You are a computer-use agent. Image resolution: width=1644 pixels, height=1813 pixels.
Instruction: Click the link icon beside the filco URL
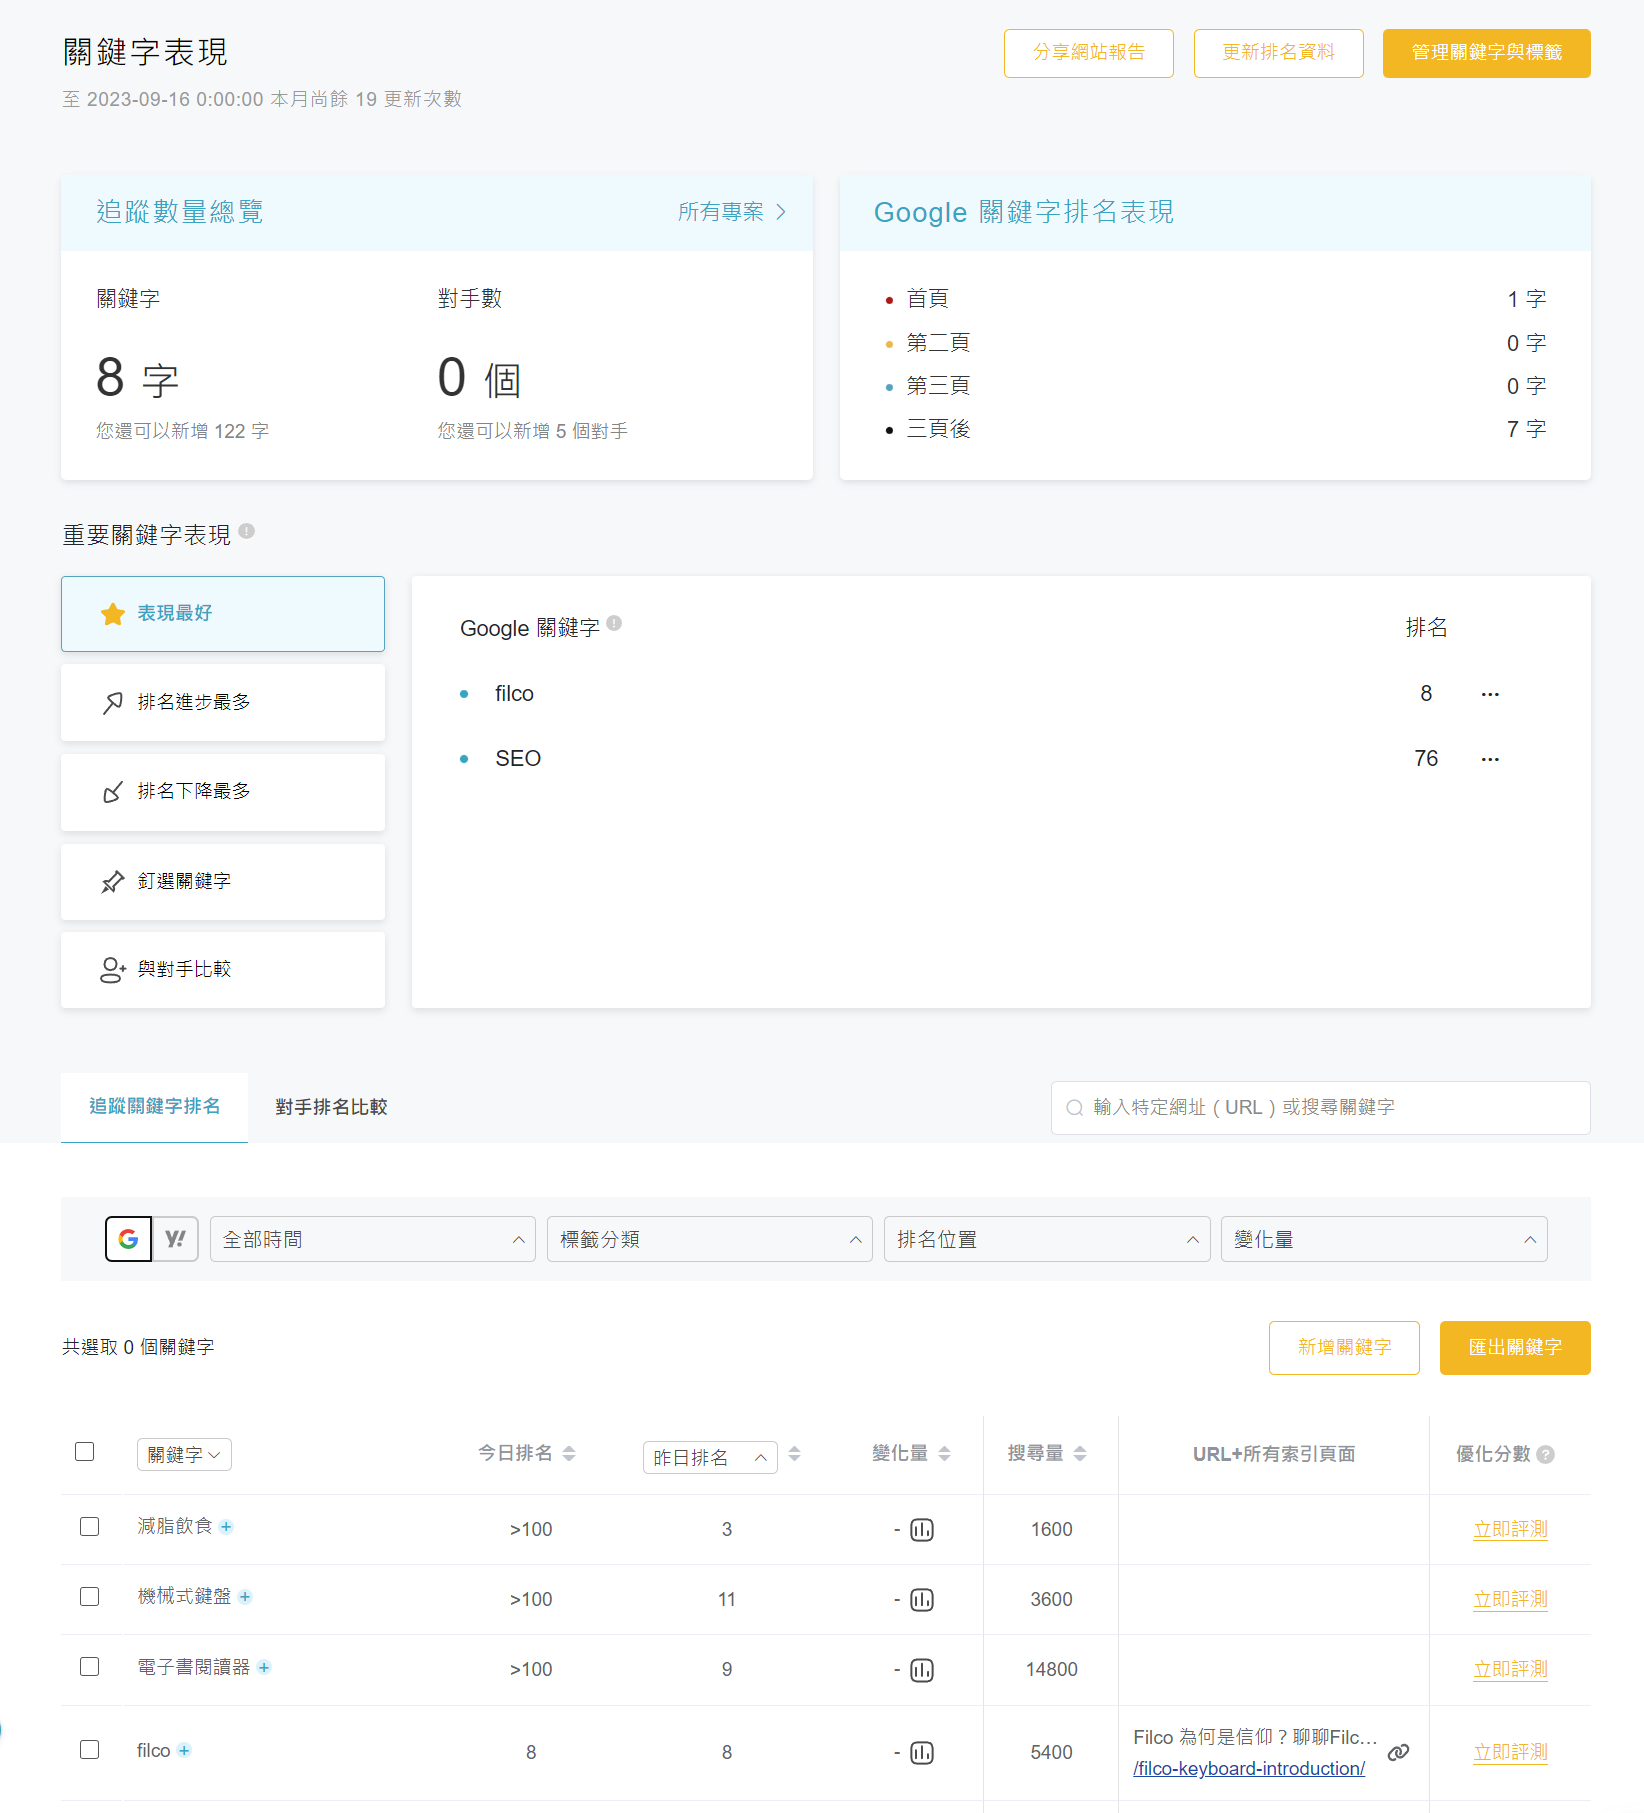coord(1398,1752)
